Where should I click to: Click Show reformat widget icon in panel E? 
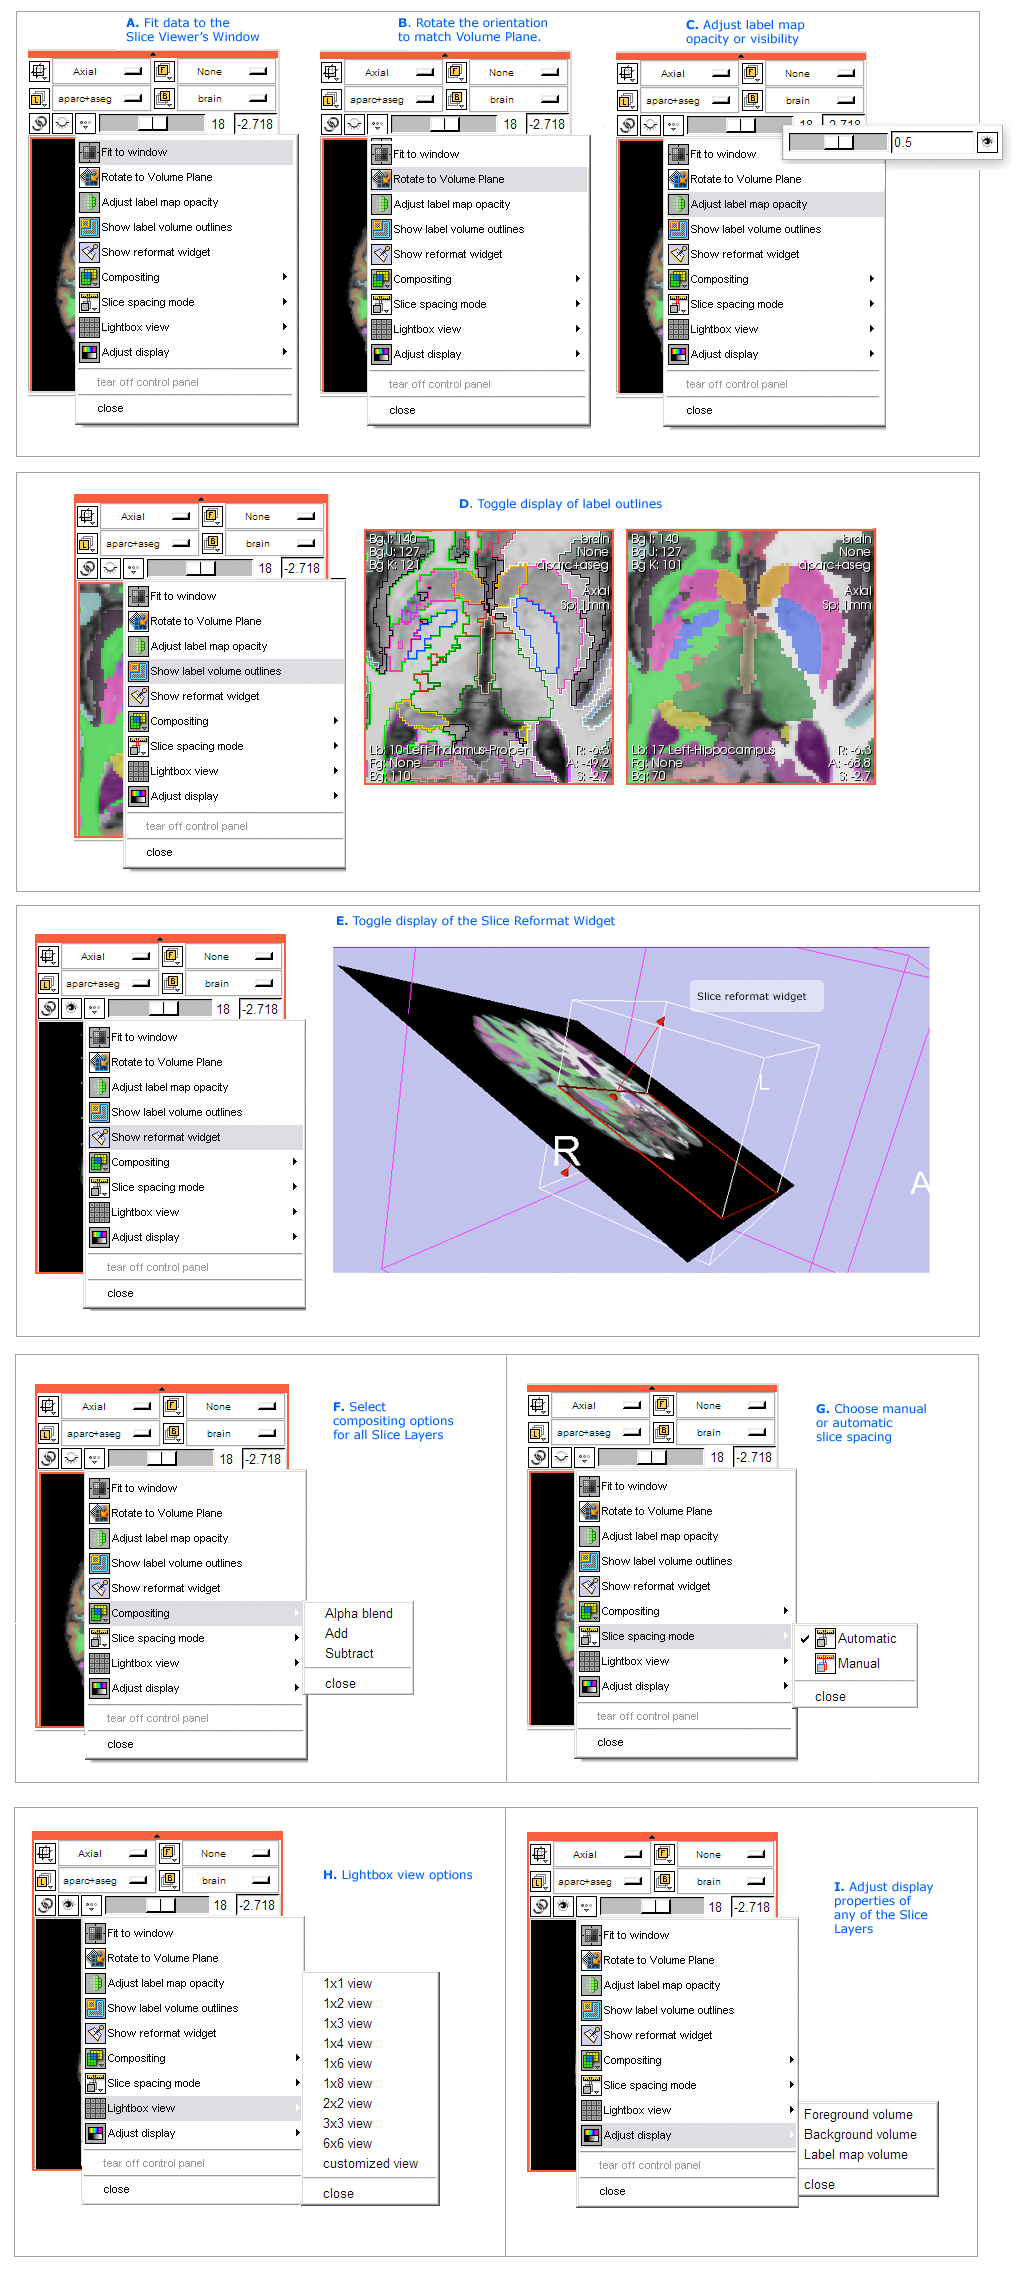tap(99, 1138)
